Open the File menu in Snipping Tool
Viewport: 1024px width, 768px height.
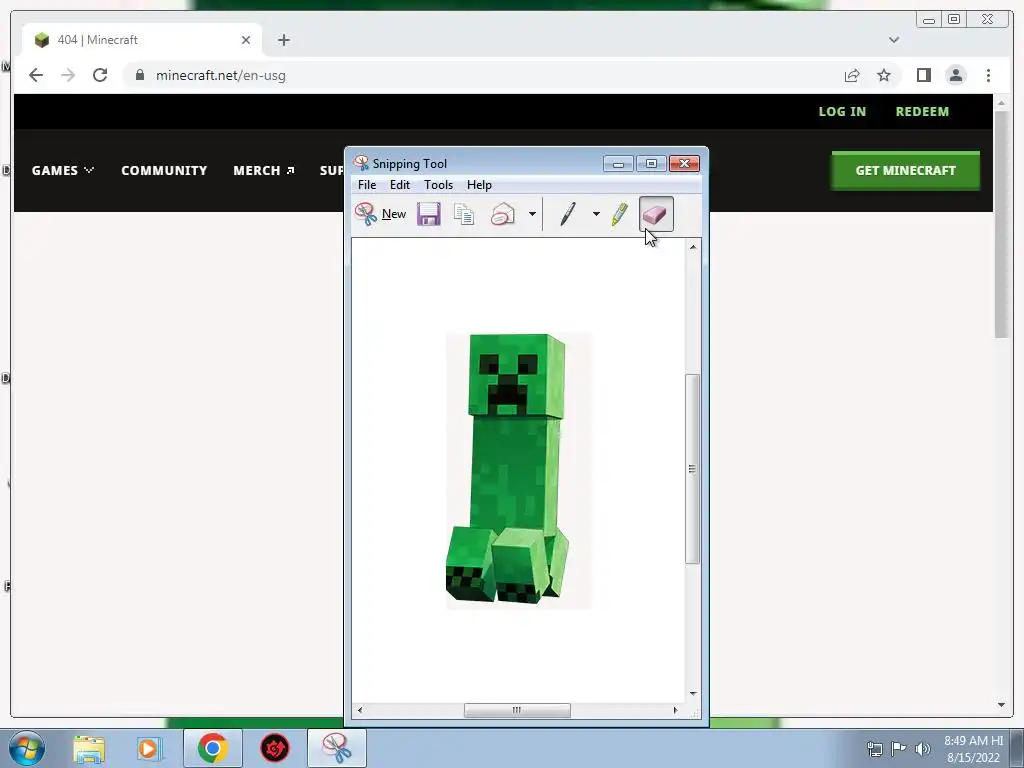coord(367,185)
